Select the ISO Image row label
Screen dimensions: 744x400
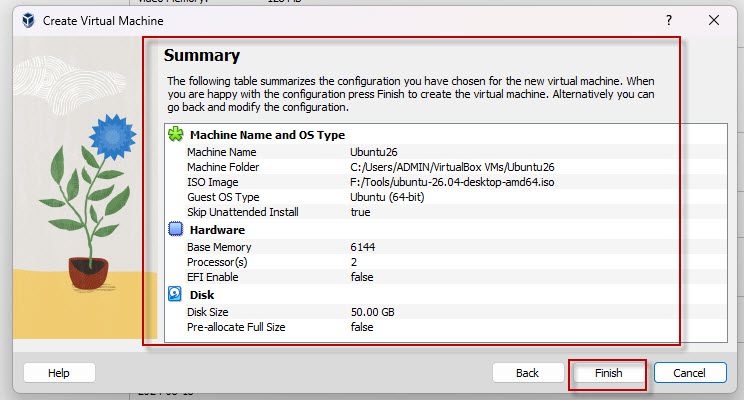[x=213, y=182]
